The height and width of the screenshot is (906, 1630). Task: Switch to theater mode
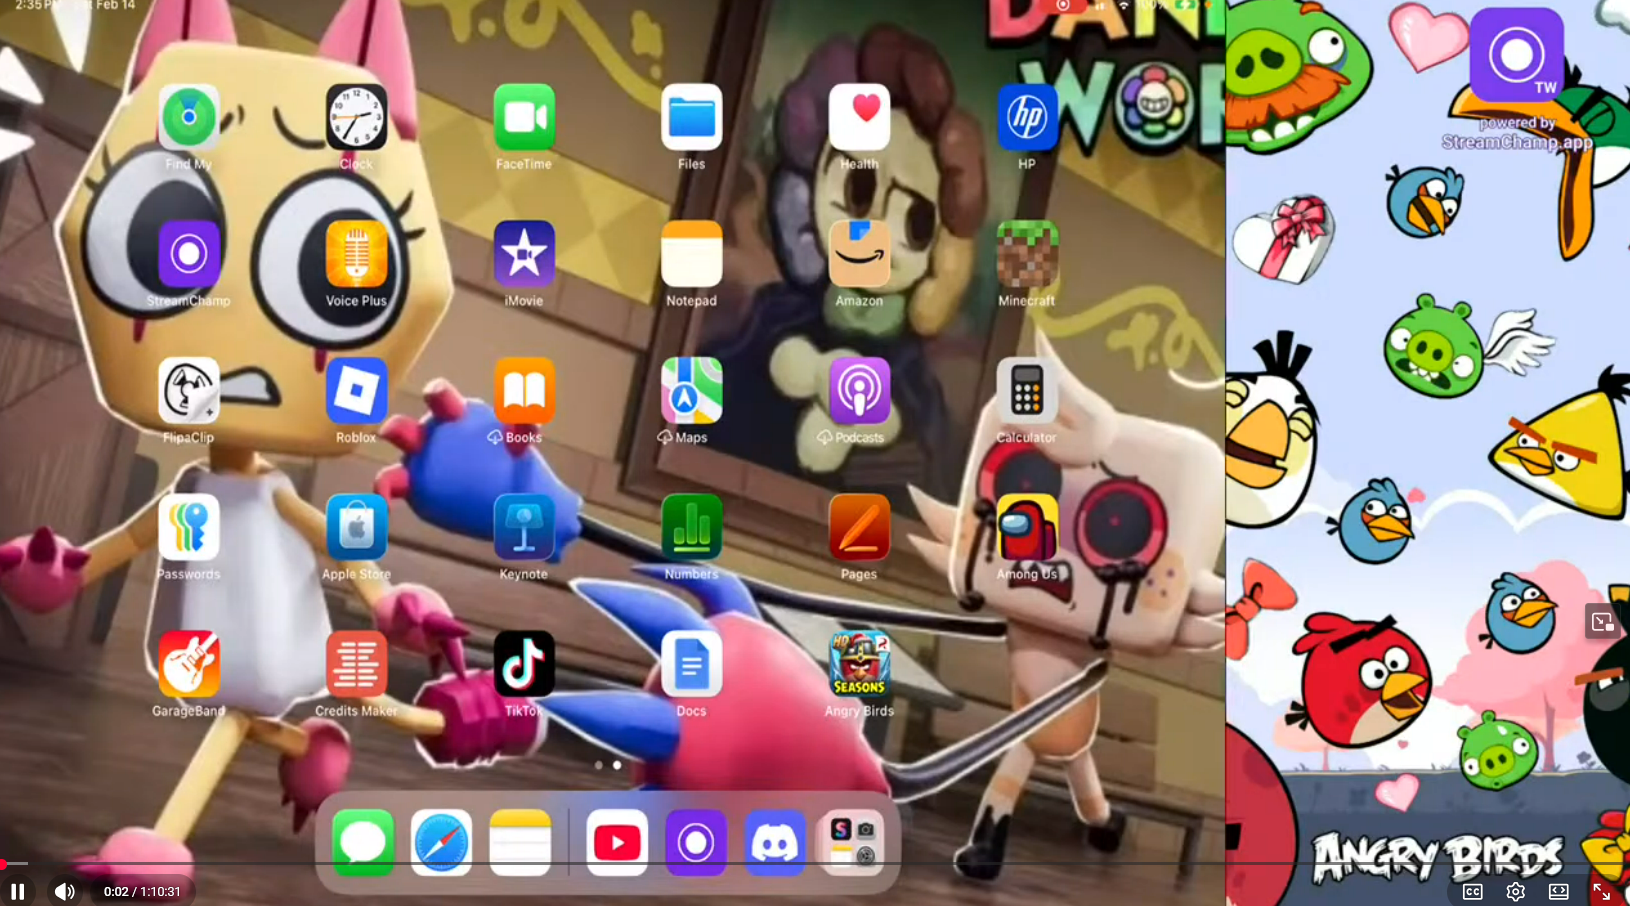1559,891
